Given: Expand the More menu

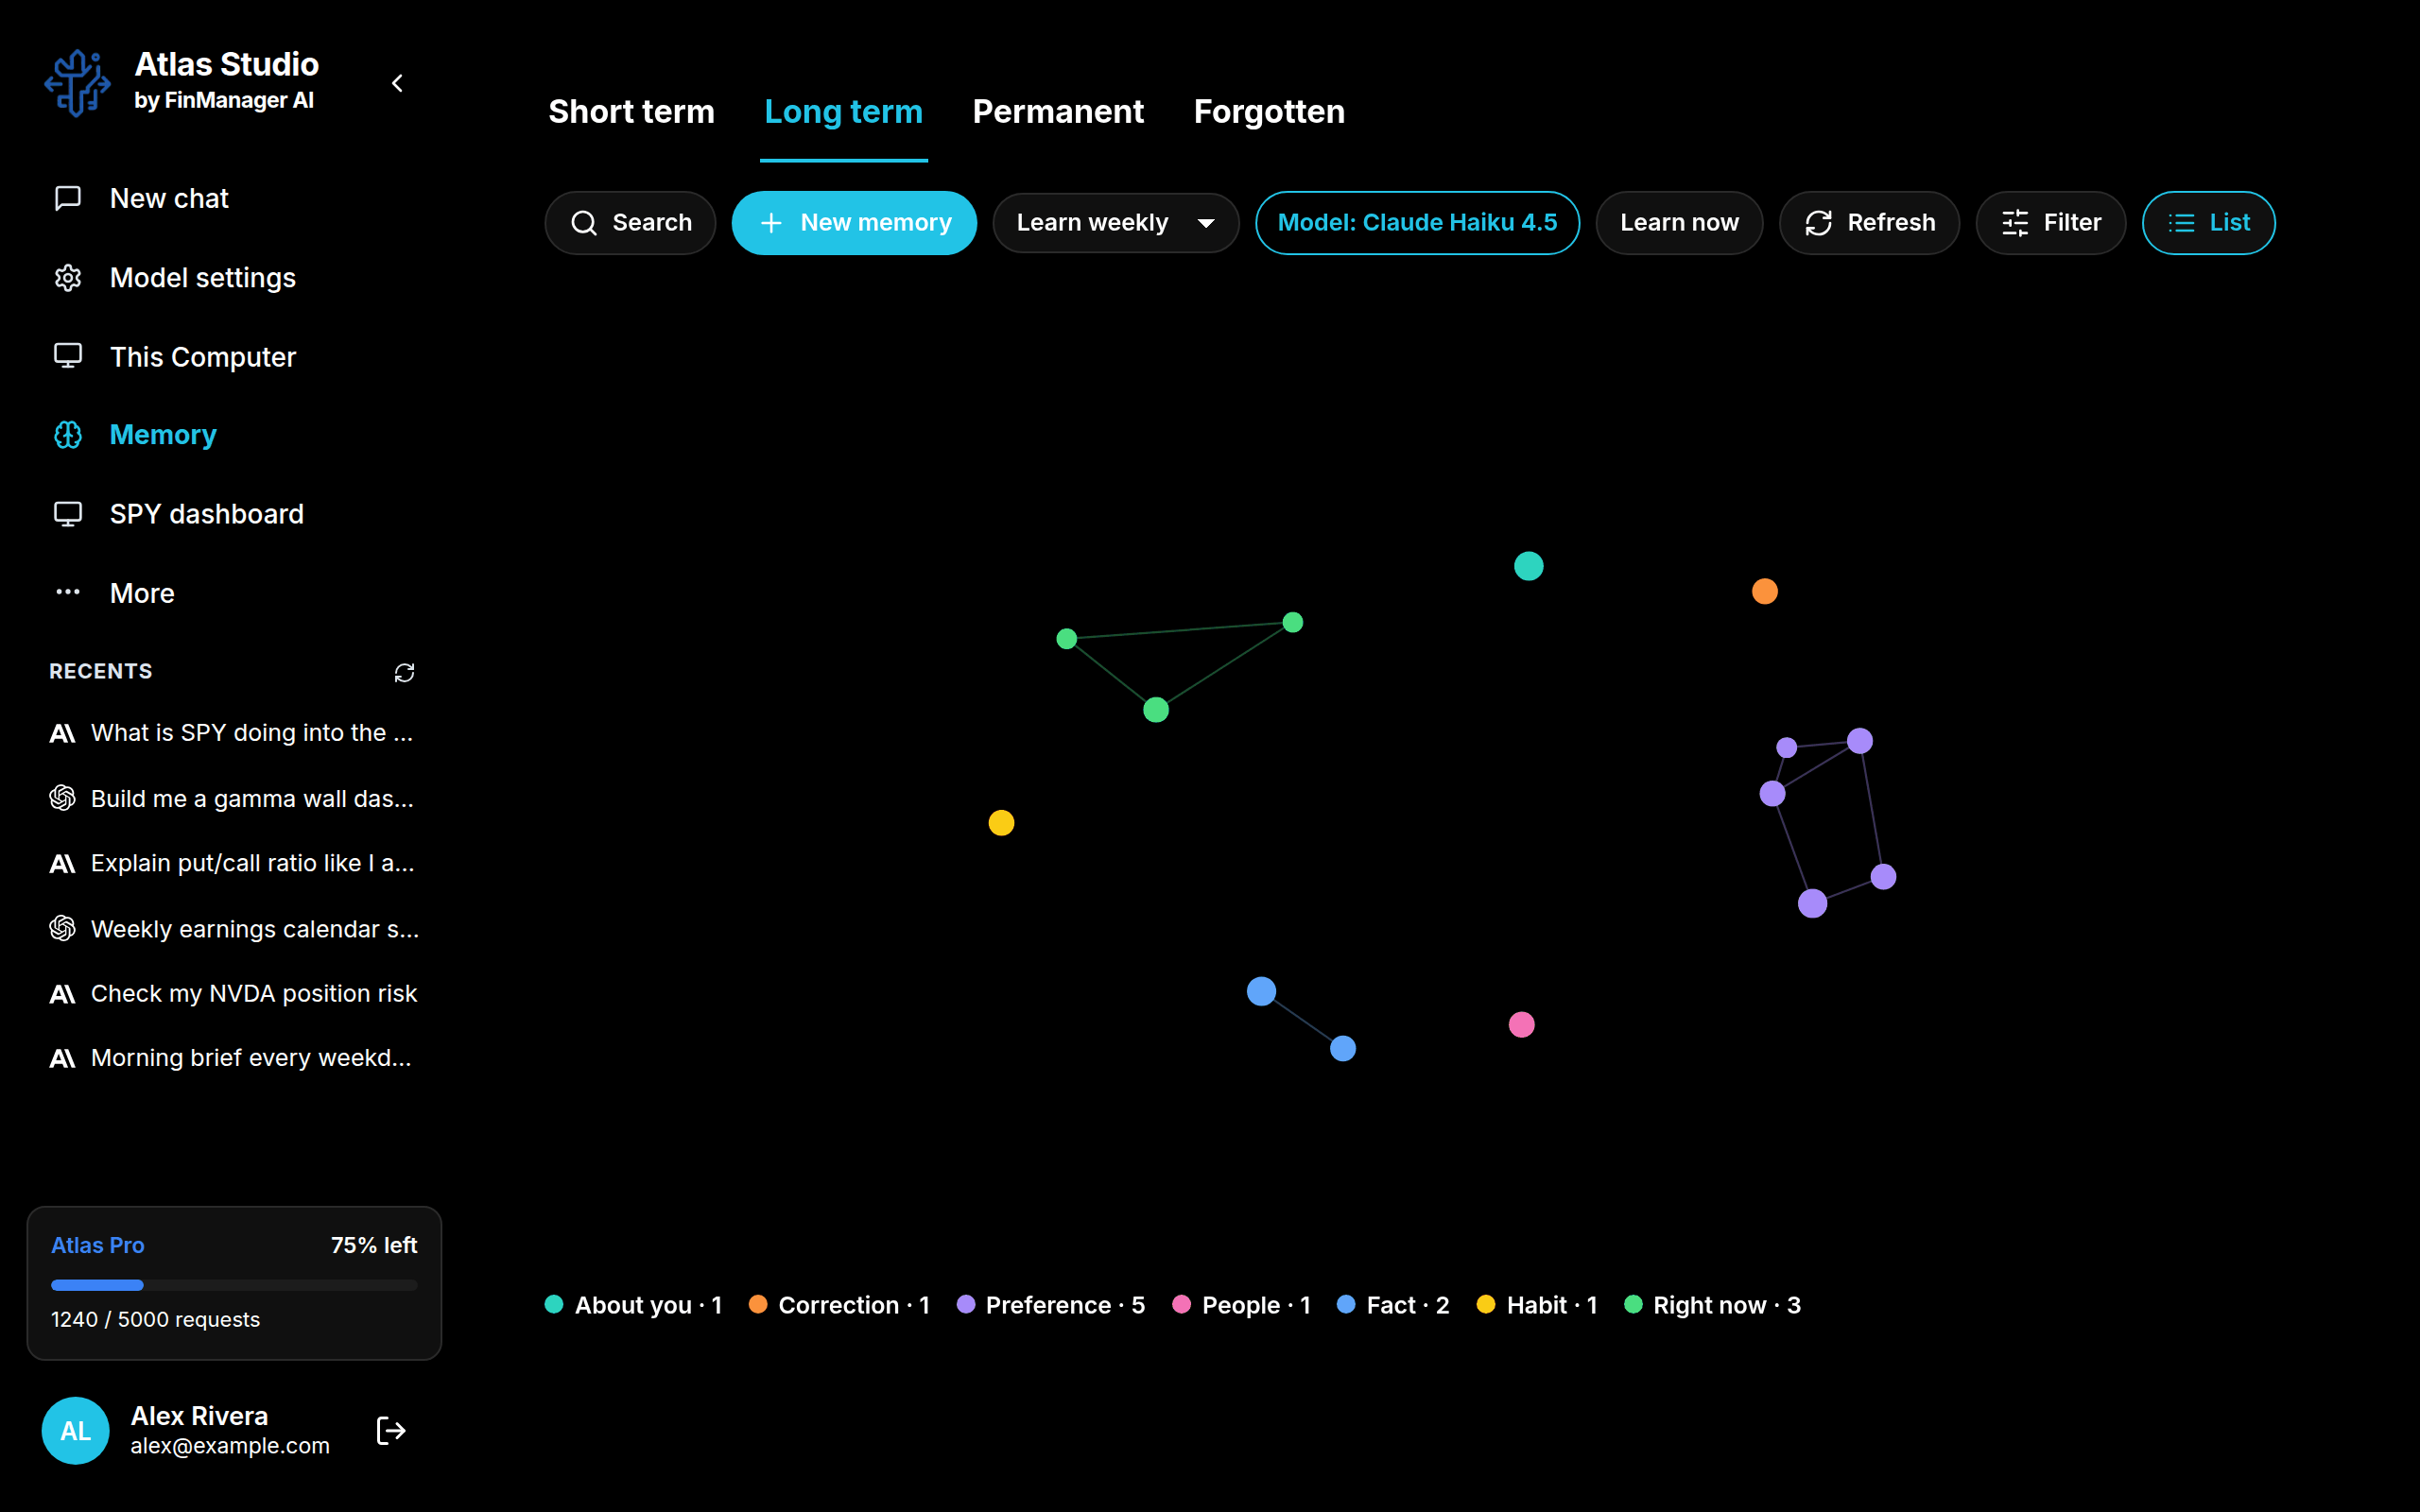Looking at the screenshot, I should click(x=235, y=593).
